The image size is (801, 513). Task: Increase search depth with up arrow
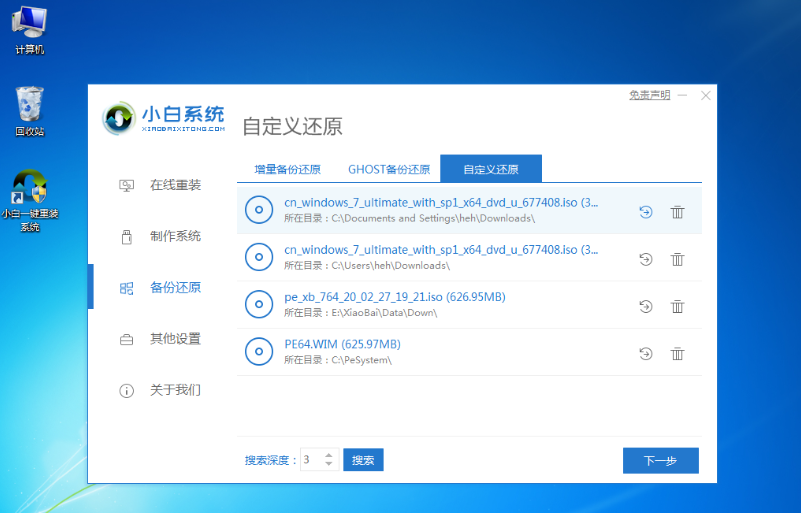tap(329, 455)
